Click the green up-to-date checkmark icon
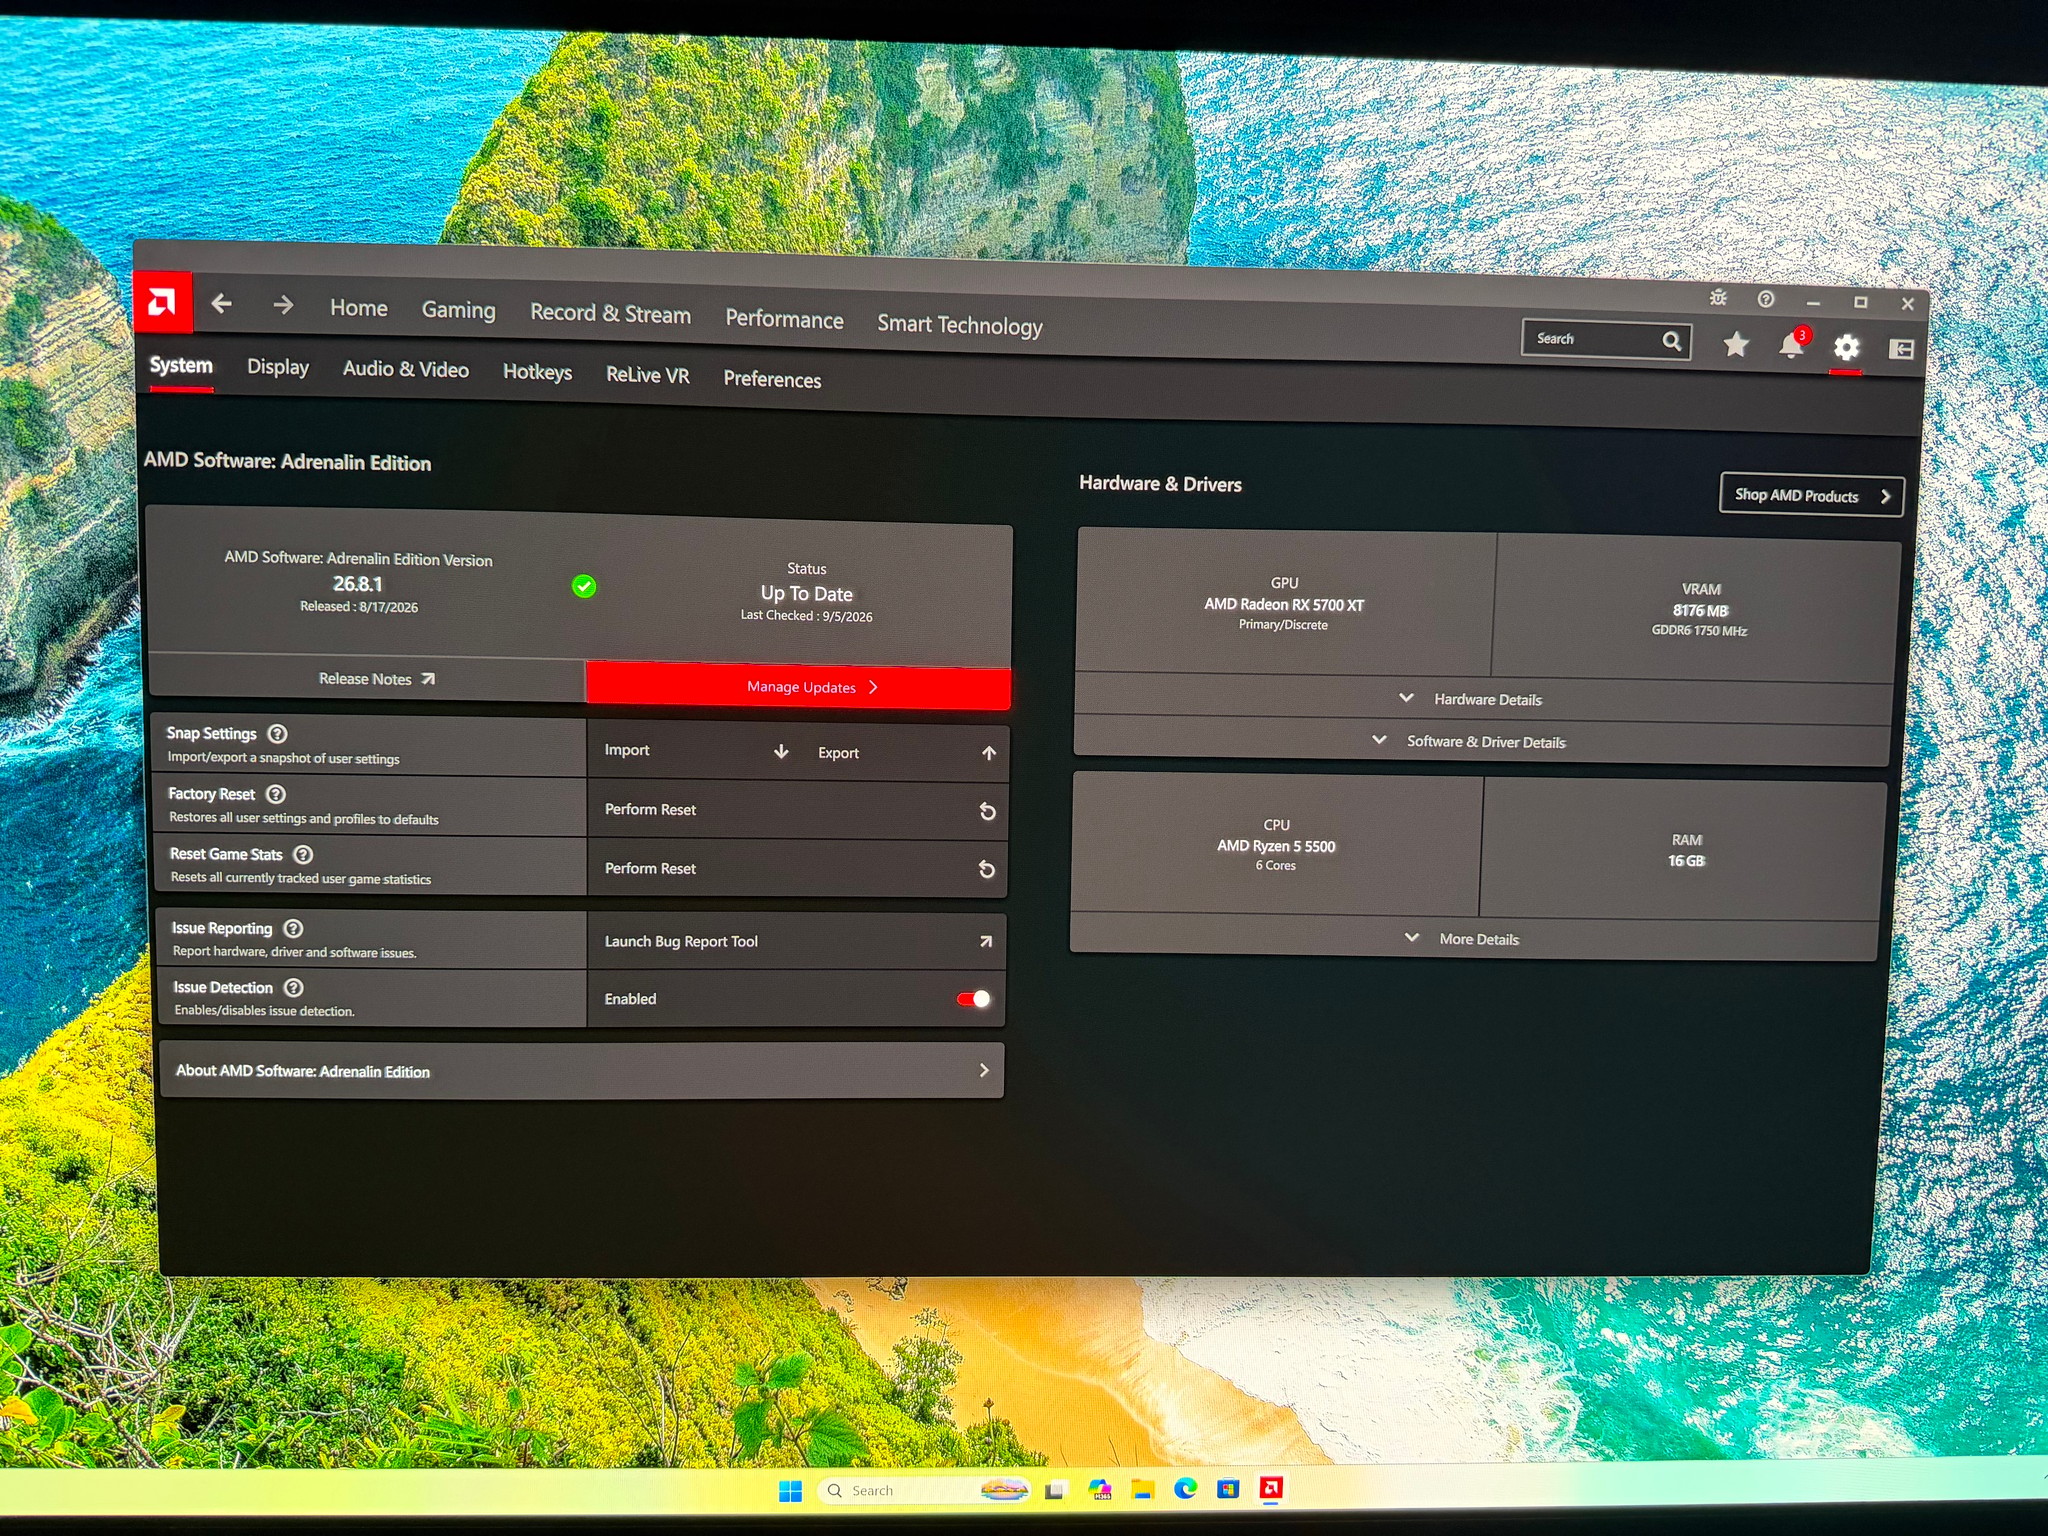Image resolution: width=2048 pixels, height=1536 pixels. coord(584,586)
